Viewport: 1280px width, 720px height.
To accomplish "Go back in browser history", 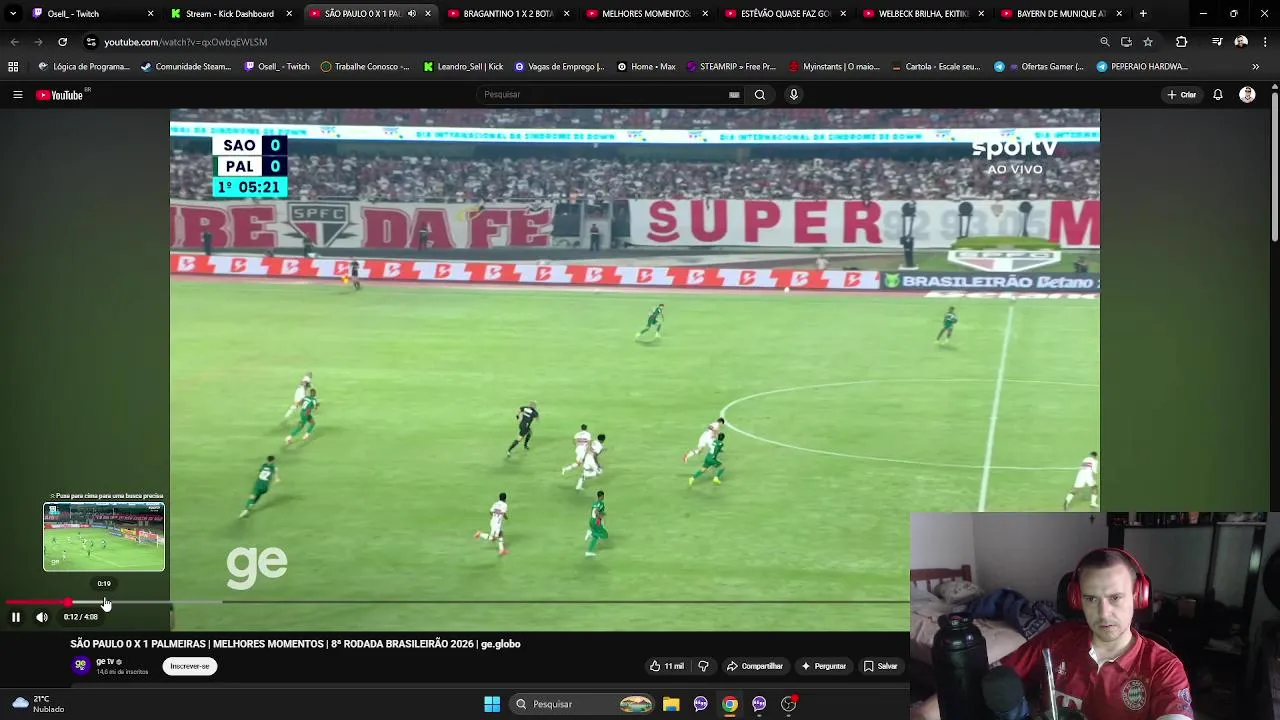I will pyautogui.click(x=14, y=42).
